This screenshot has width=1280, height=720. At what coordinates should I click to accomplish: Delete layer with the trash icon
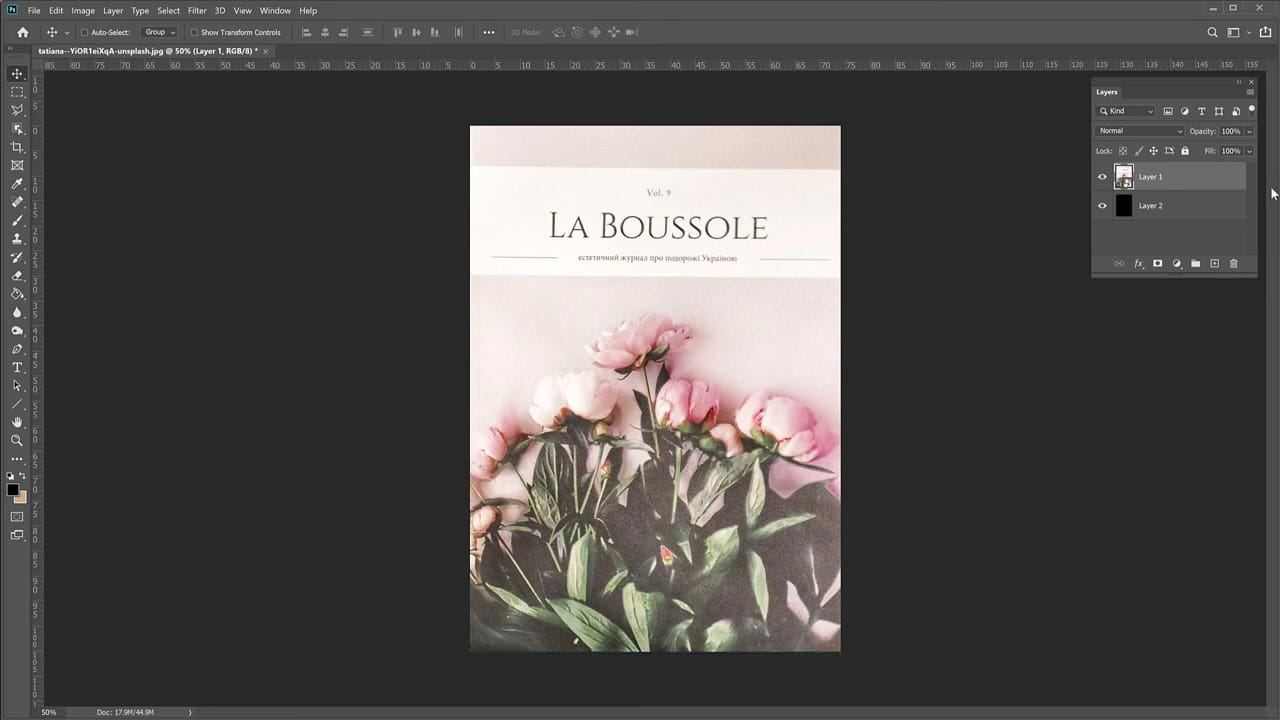[1233, 264]
